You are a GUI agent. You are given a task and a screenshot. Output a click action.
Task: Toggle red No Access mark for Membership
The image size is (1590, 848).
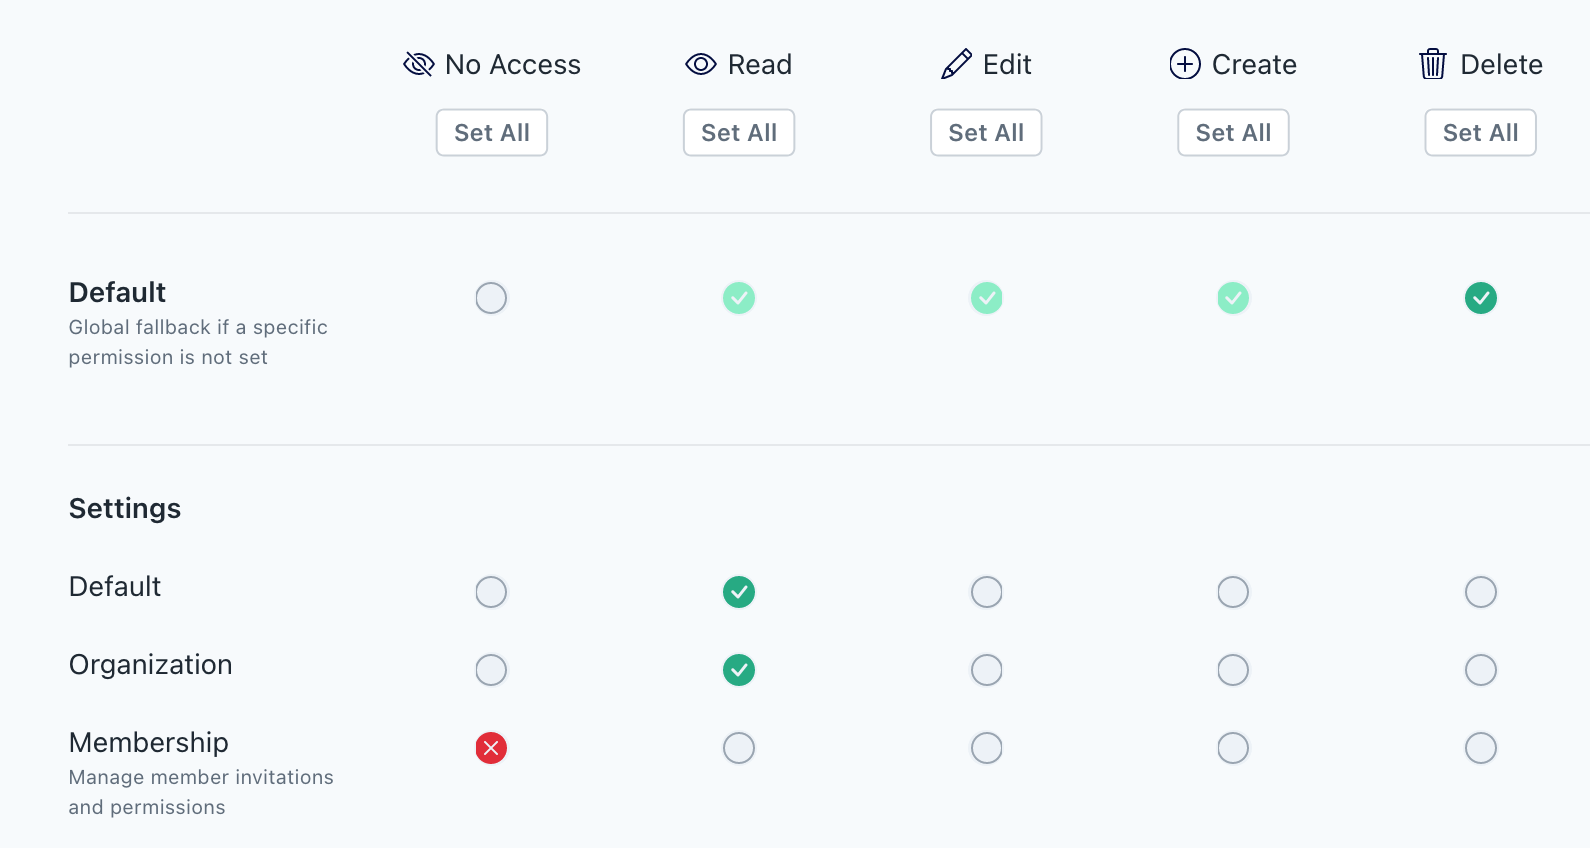pos(491,748)
